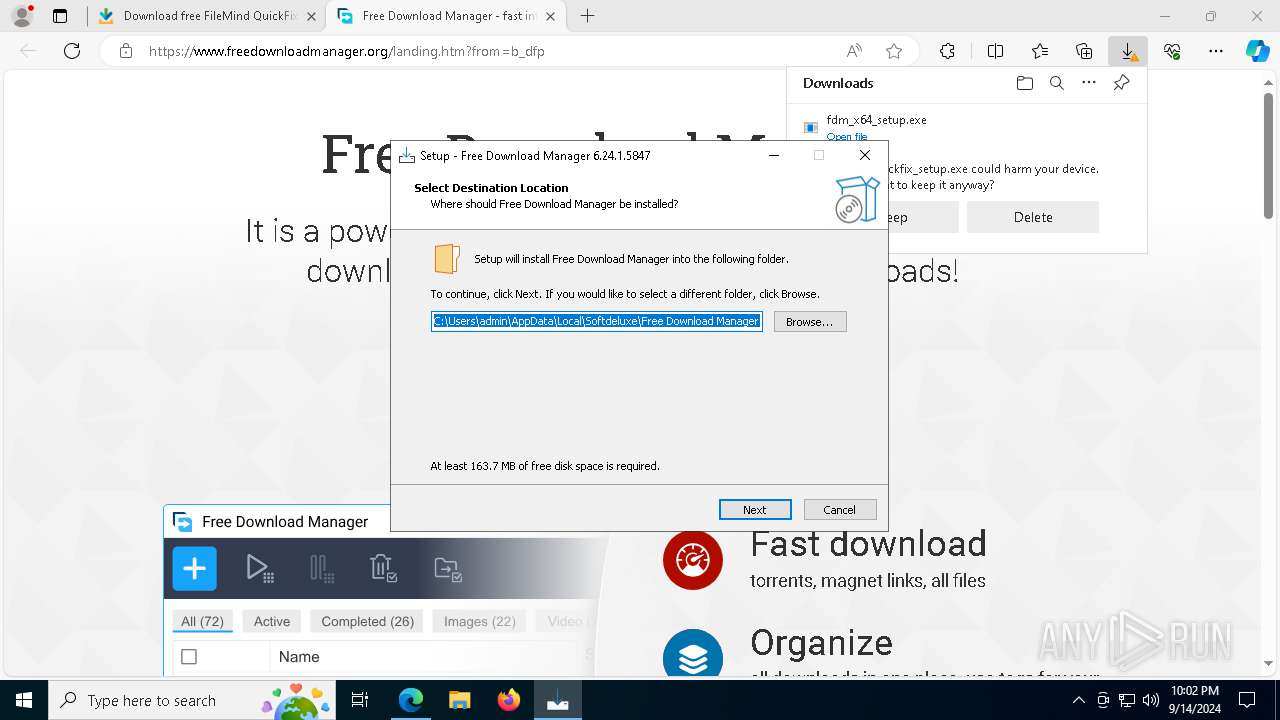1280x720 pixels.
Task: Select the Free Download Manager browser tab
Action: (x=446, y=16)
